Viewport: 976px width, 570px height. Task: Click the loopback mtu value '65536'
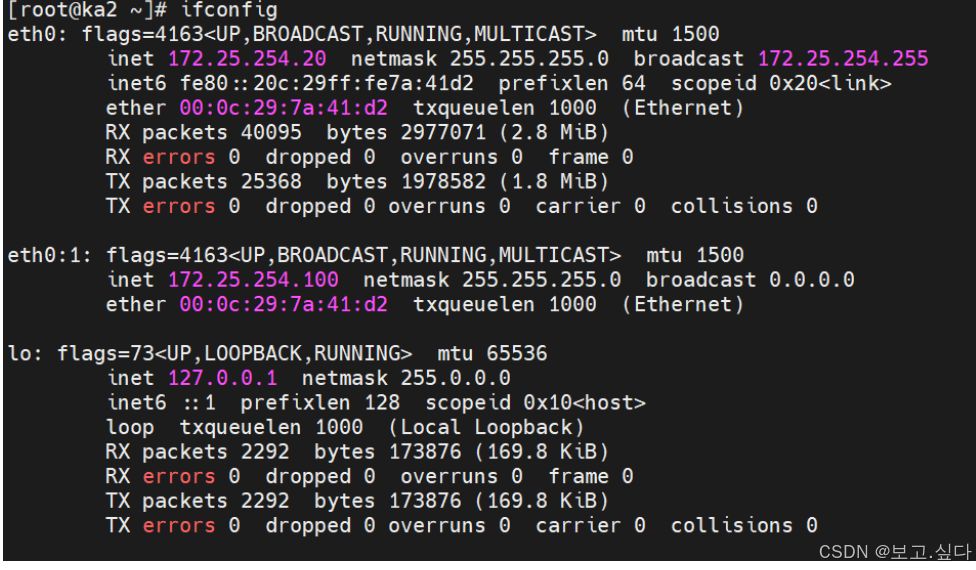(x=517, y=353)
